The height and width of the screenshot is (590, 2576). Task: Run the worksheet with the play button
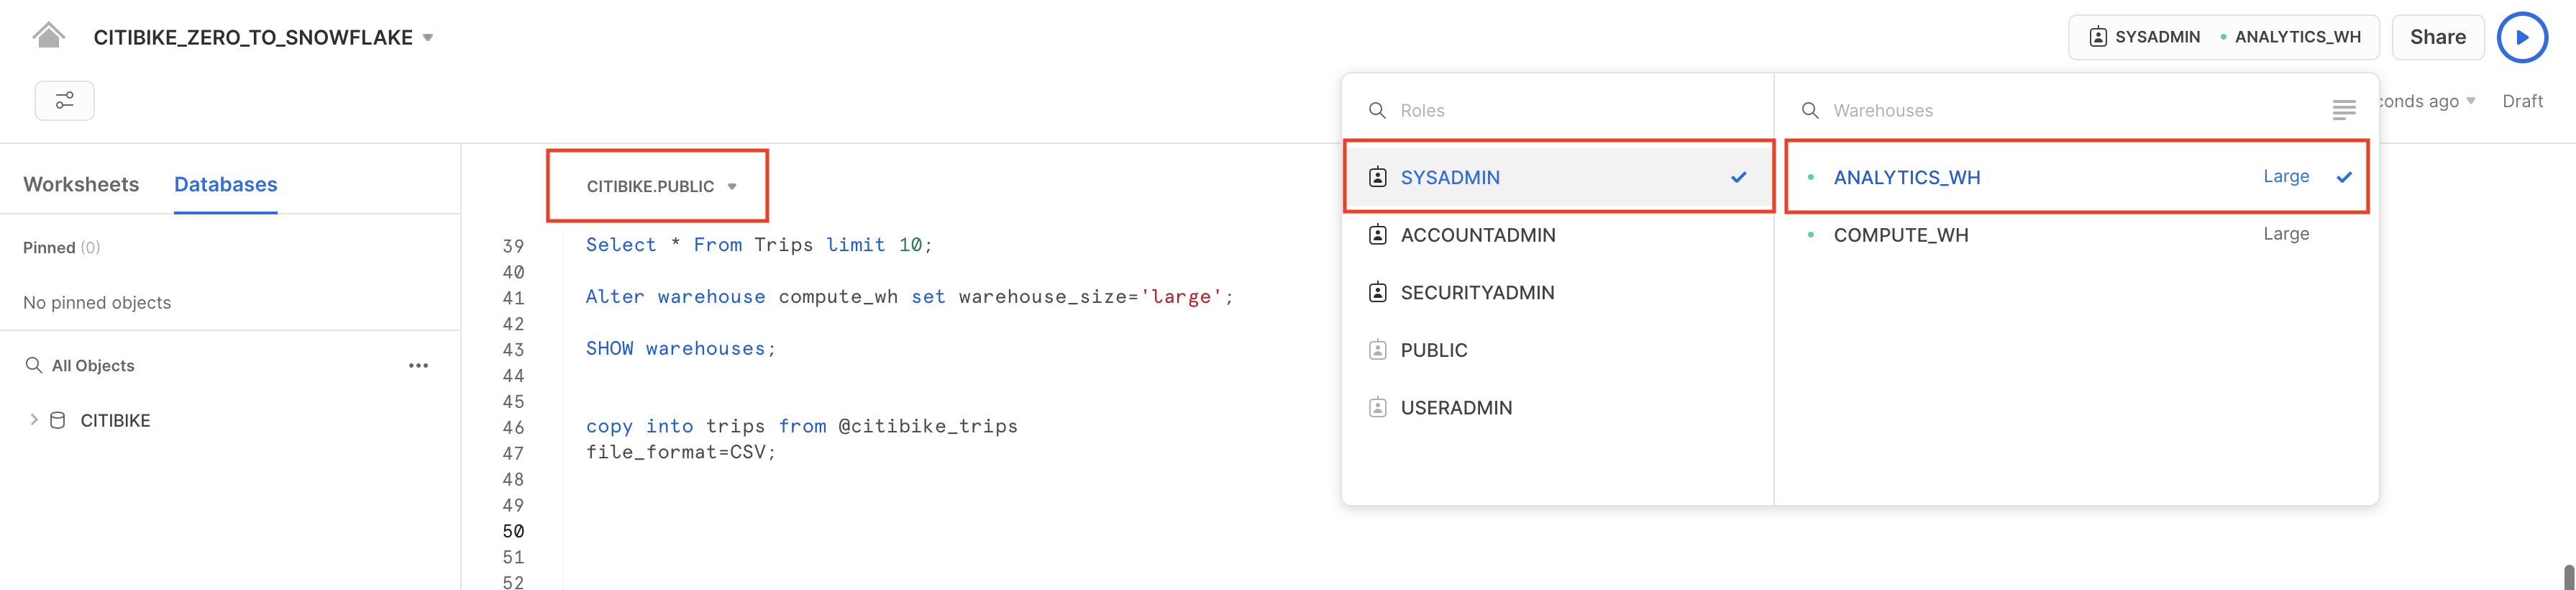click(x=2522, y=37)
